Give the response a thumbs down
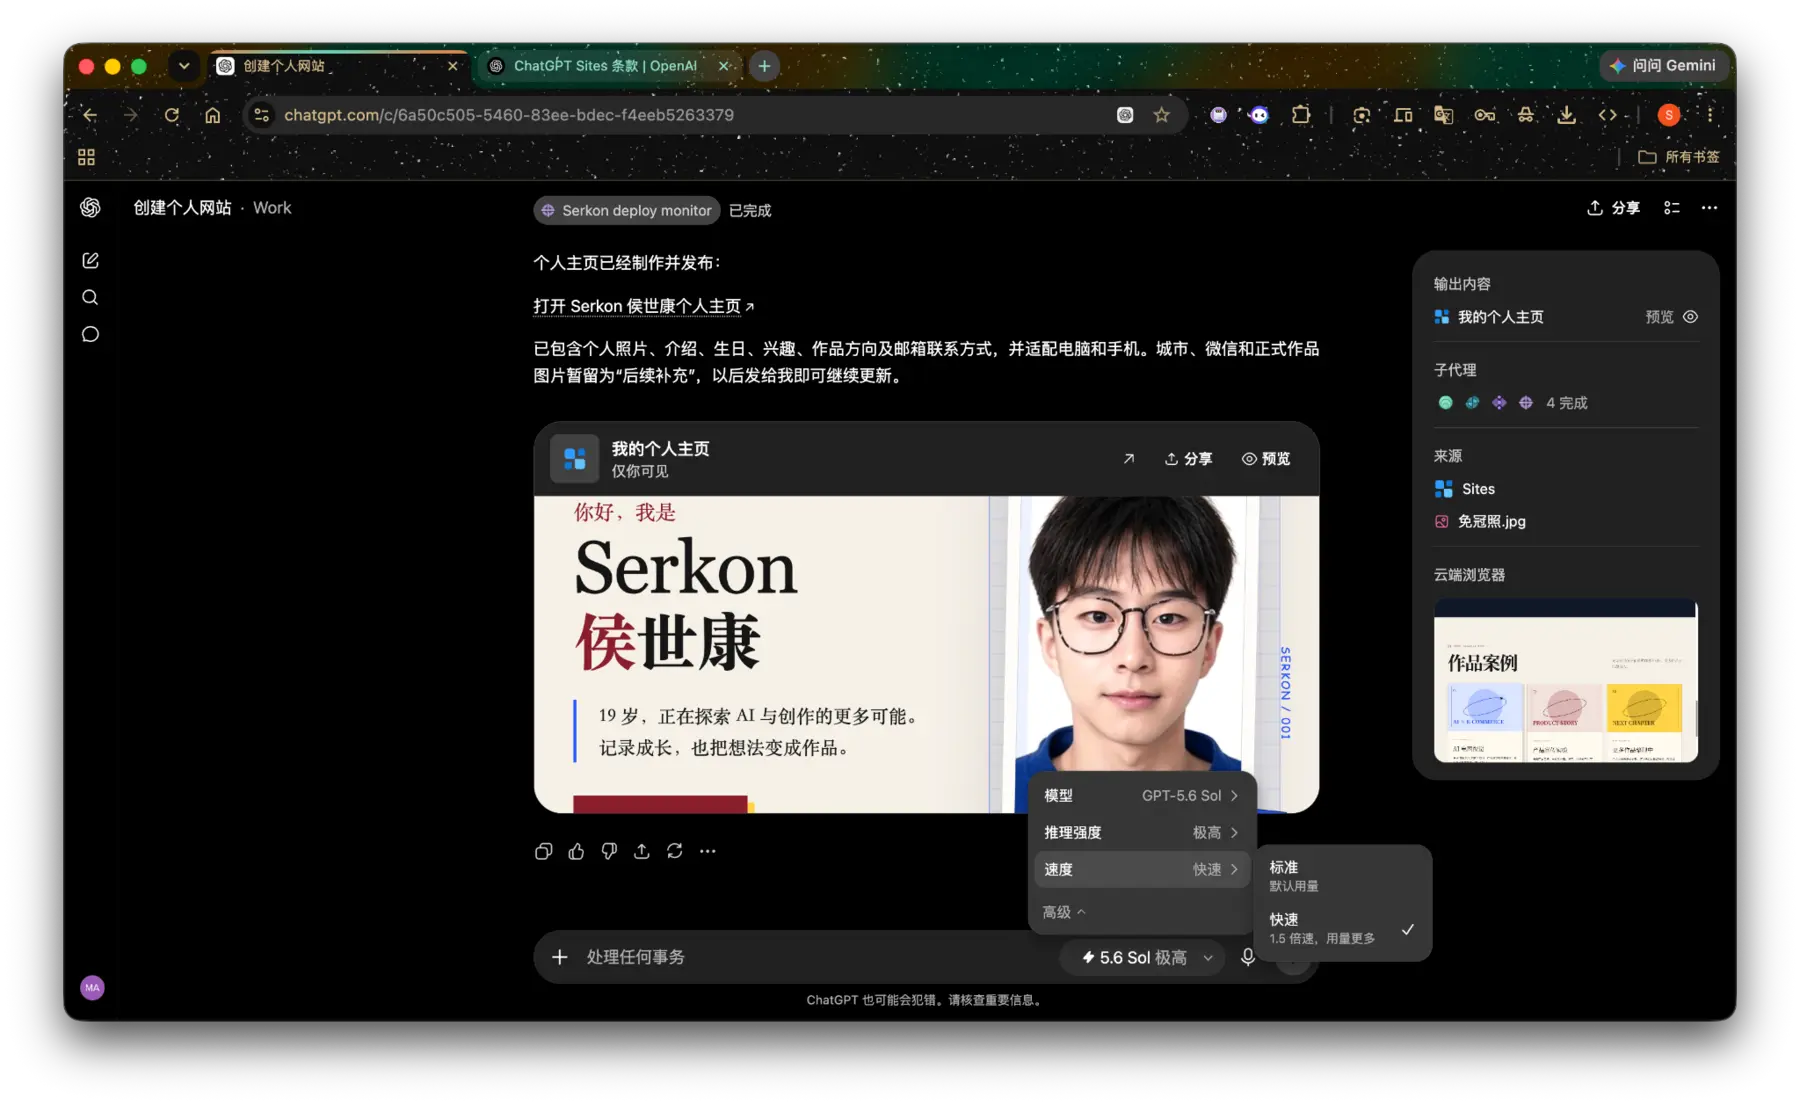The width and height of the screenshot is (1800, 1105). point(609,851)
